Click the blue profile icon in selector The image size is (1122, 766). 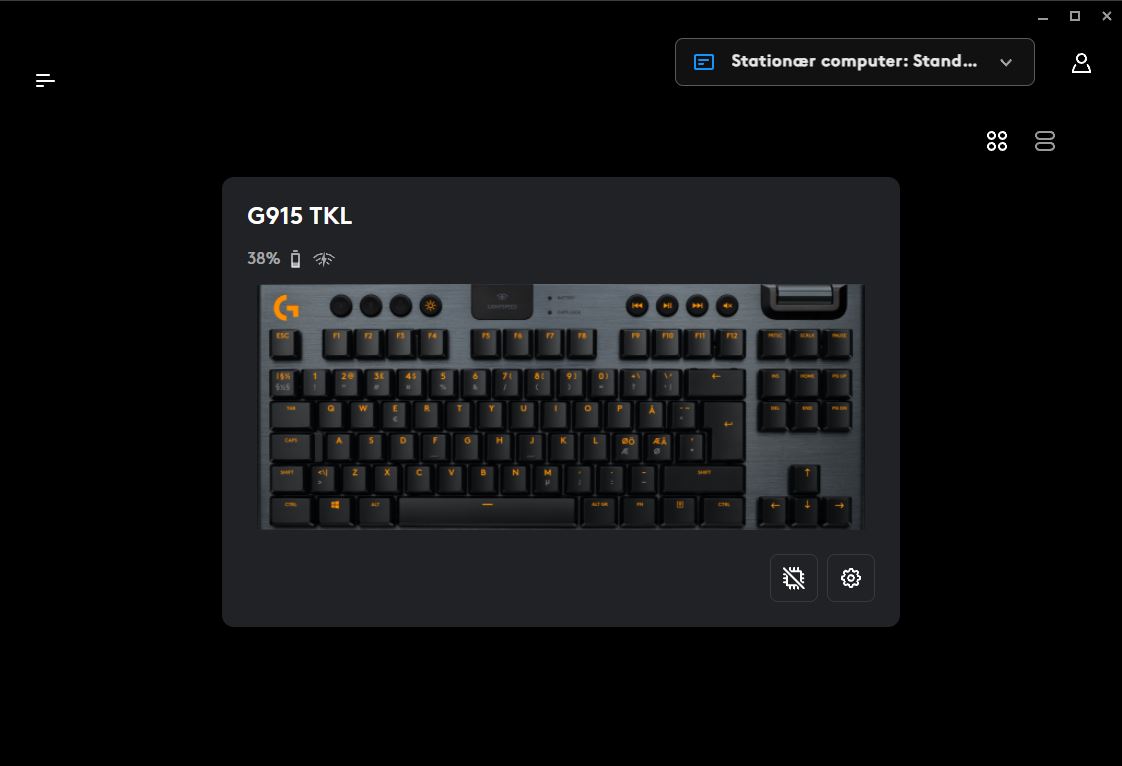click(704, 62)
